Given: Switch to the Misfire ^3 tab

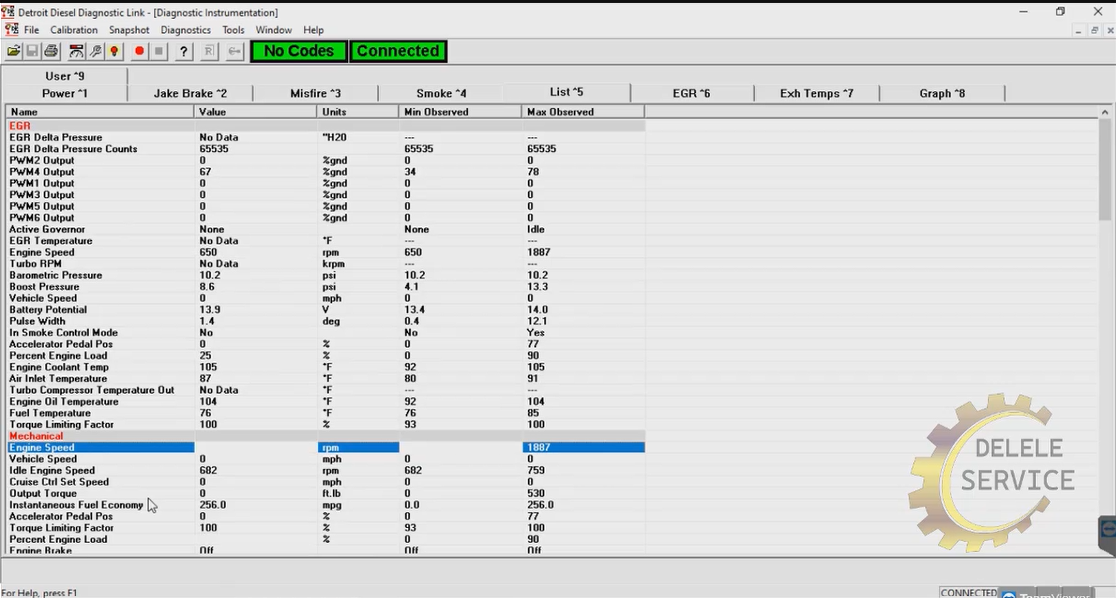Looking at the screenshot, I should pyautogui.click(x=315, y=93).
